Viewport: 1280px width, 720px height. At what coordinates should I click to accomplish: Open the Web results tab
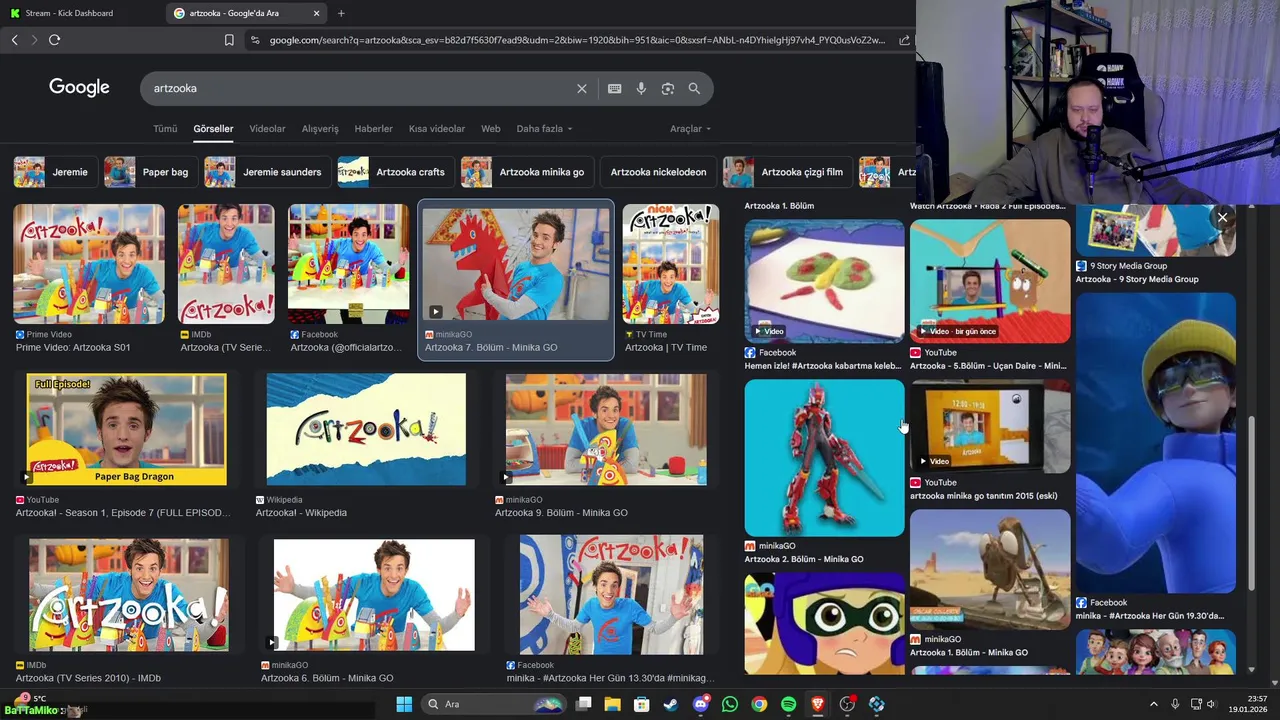pos(491,129)
